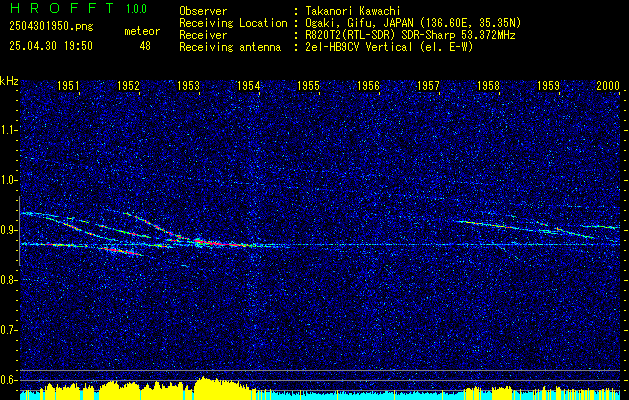Click the 1.0 kHz axis label
The height and width of the screenshot is (400, 629).
coord(8,180)
